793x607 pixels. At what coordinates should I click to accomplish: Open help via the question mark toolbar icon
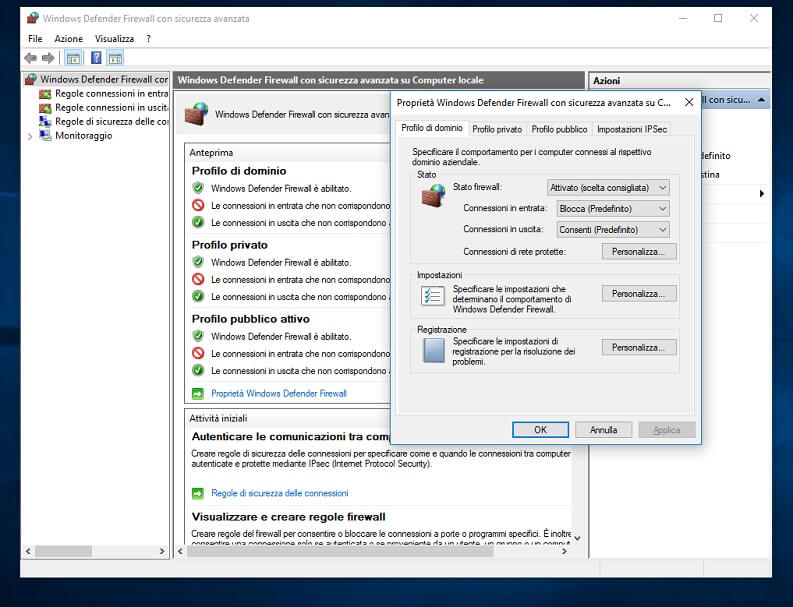pos(96,58)
